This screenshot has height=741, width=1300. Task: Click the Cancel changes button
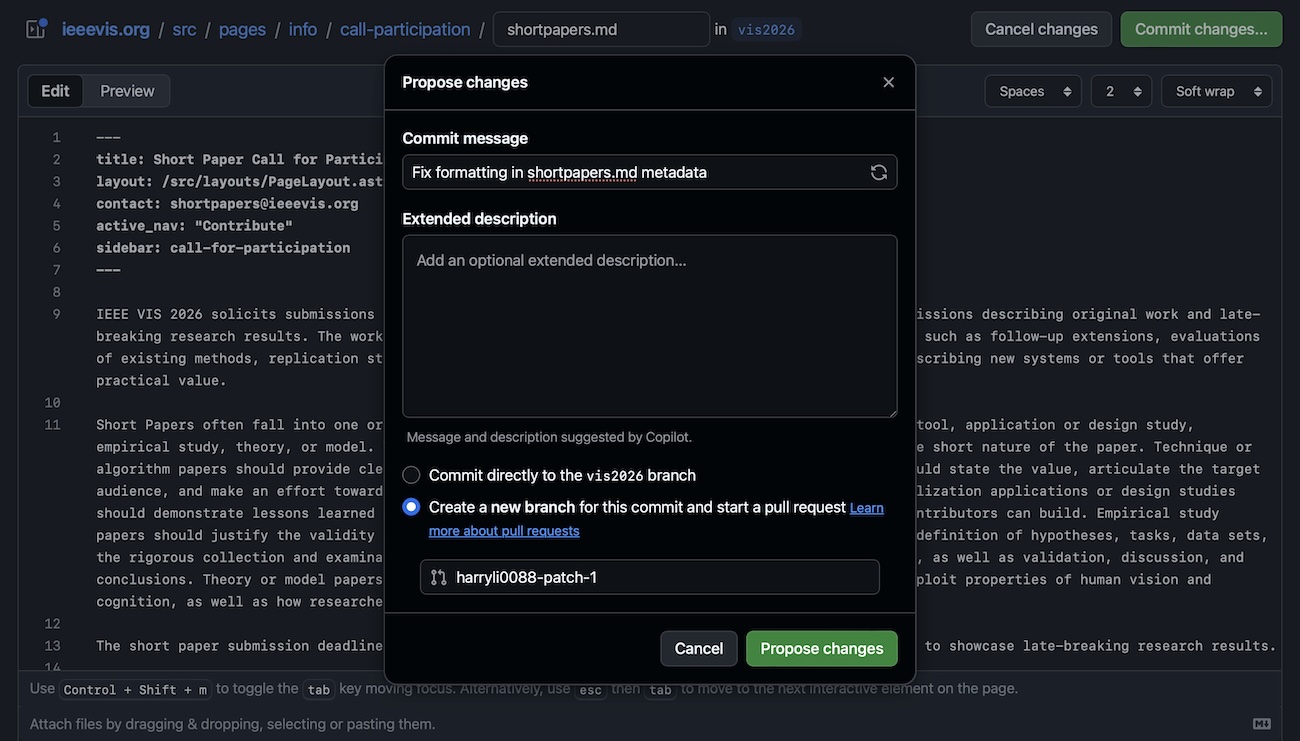[1041, 29]
